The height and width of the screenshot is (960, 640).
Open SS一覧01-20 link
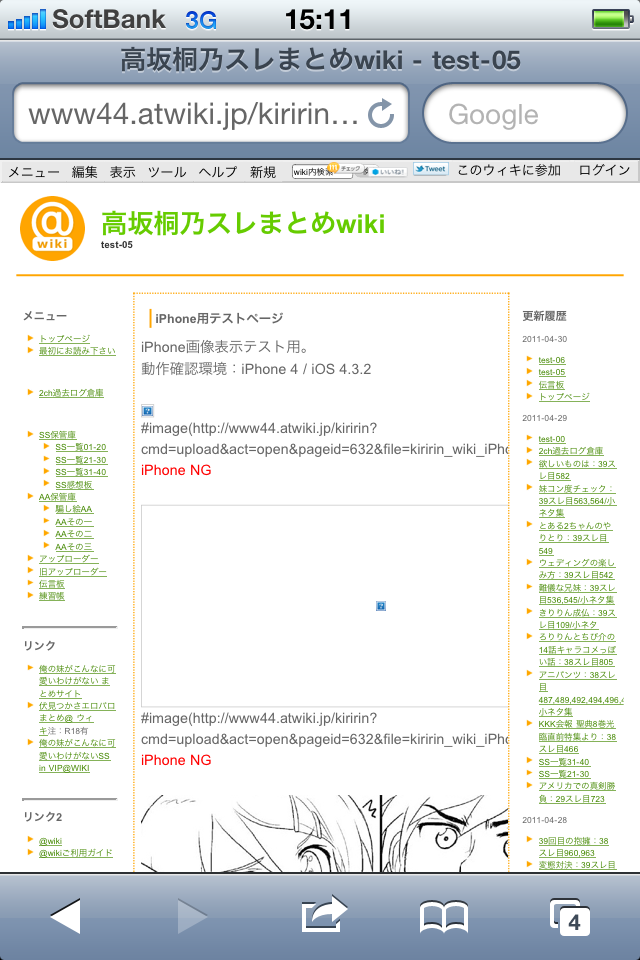pos(81,447)
